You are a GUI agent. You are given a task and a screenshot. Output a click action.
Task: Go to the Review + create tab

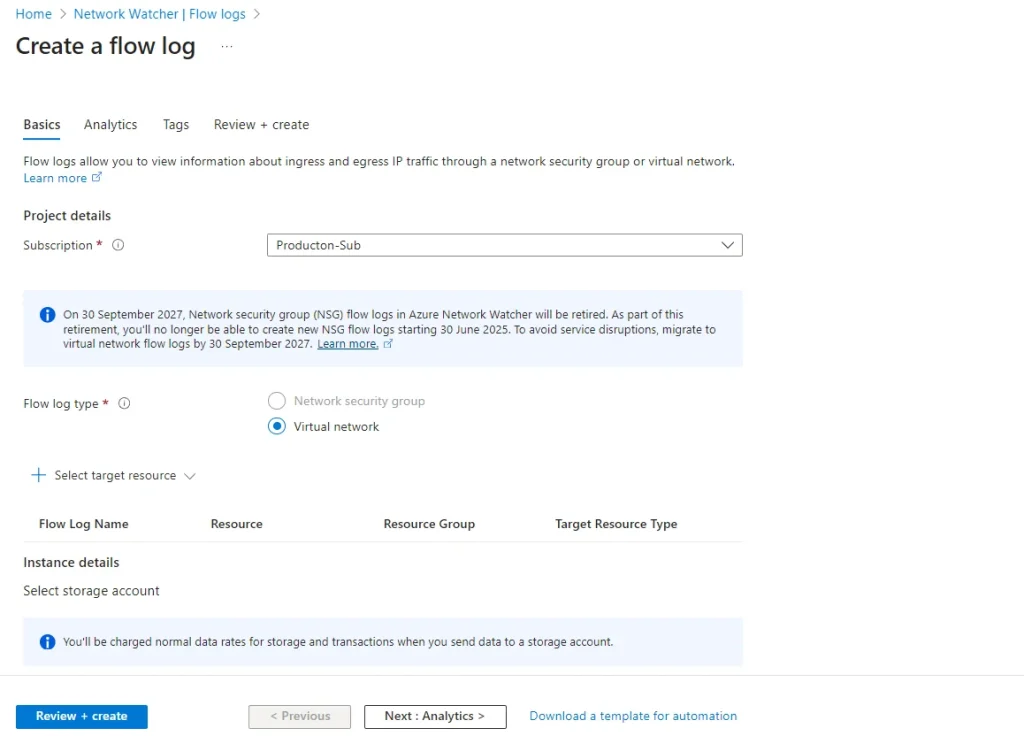(x=261, y=125)
